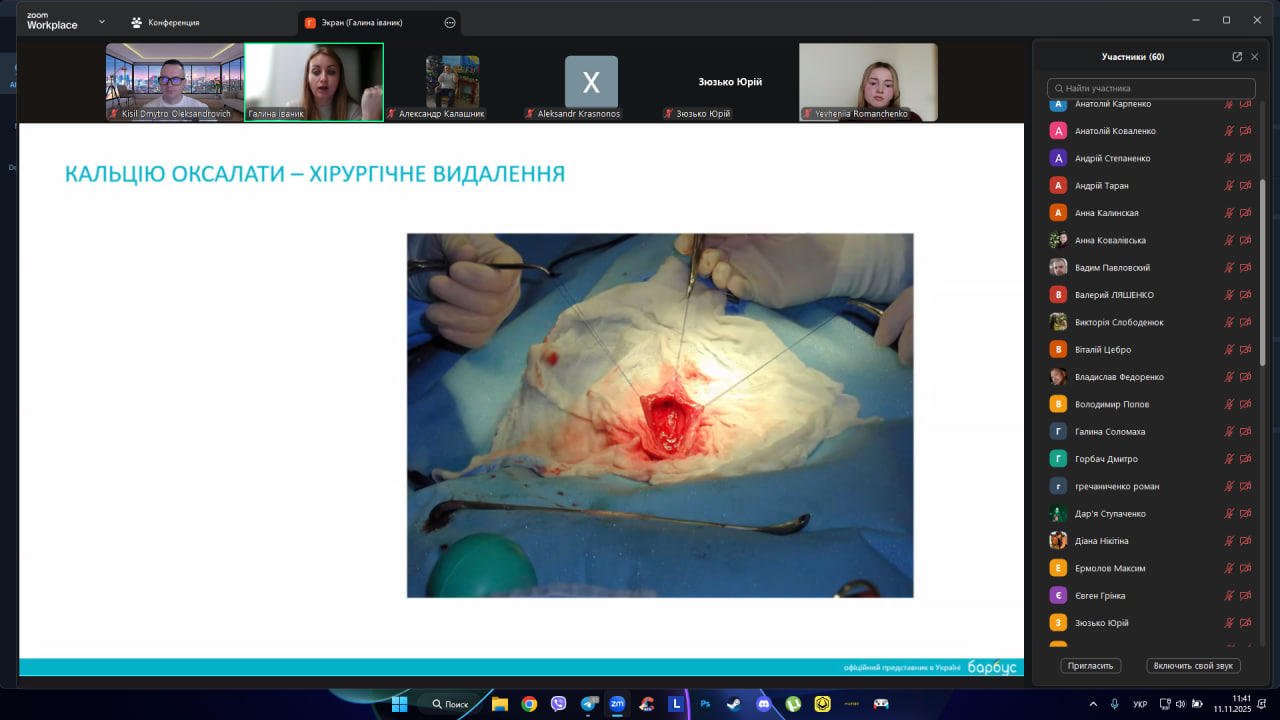Image resolution: width=1280 pixels, height=720 pixels.
Task: Open Steam from the taskbar
Action: click(x=734, y=704)
